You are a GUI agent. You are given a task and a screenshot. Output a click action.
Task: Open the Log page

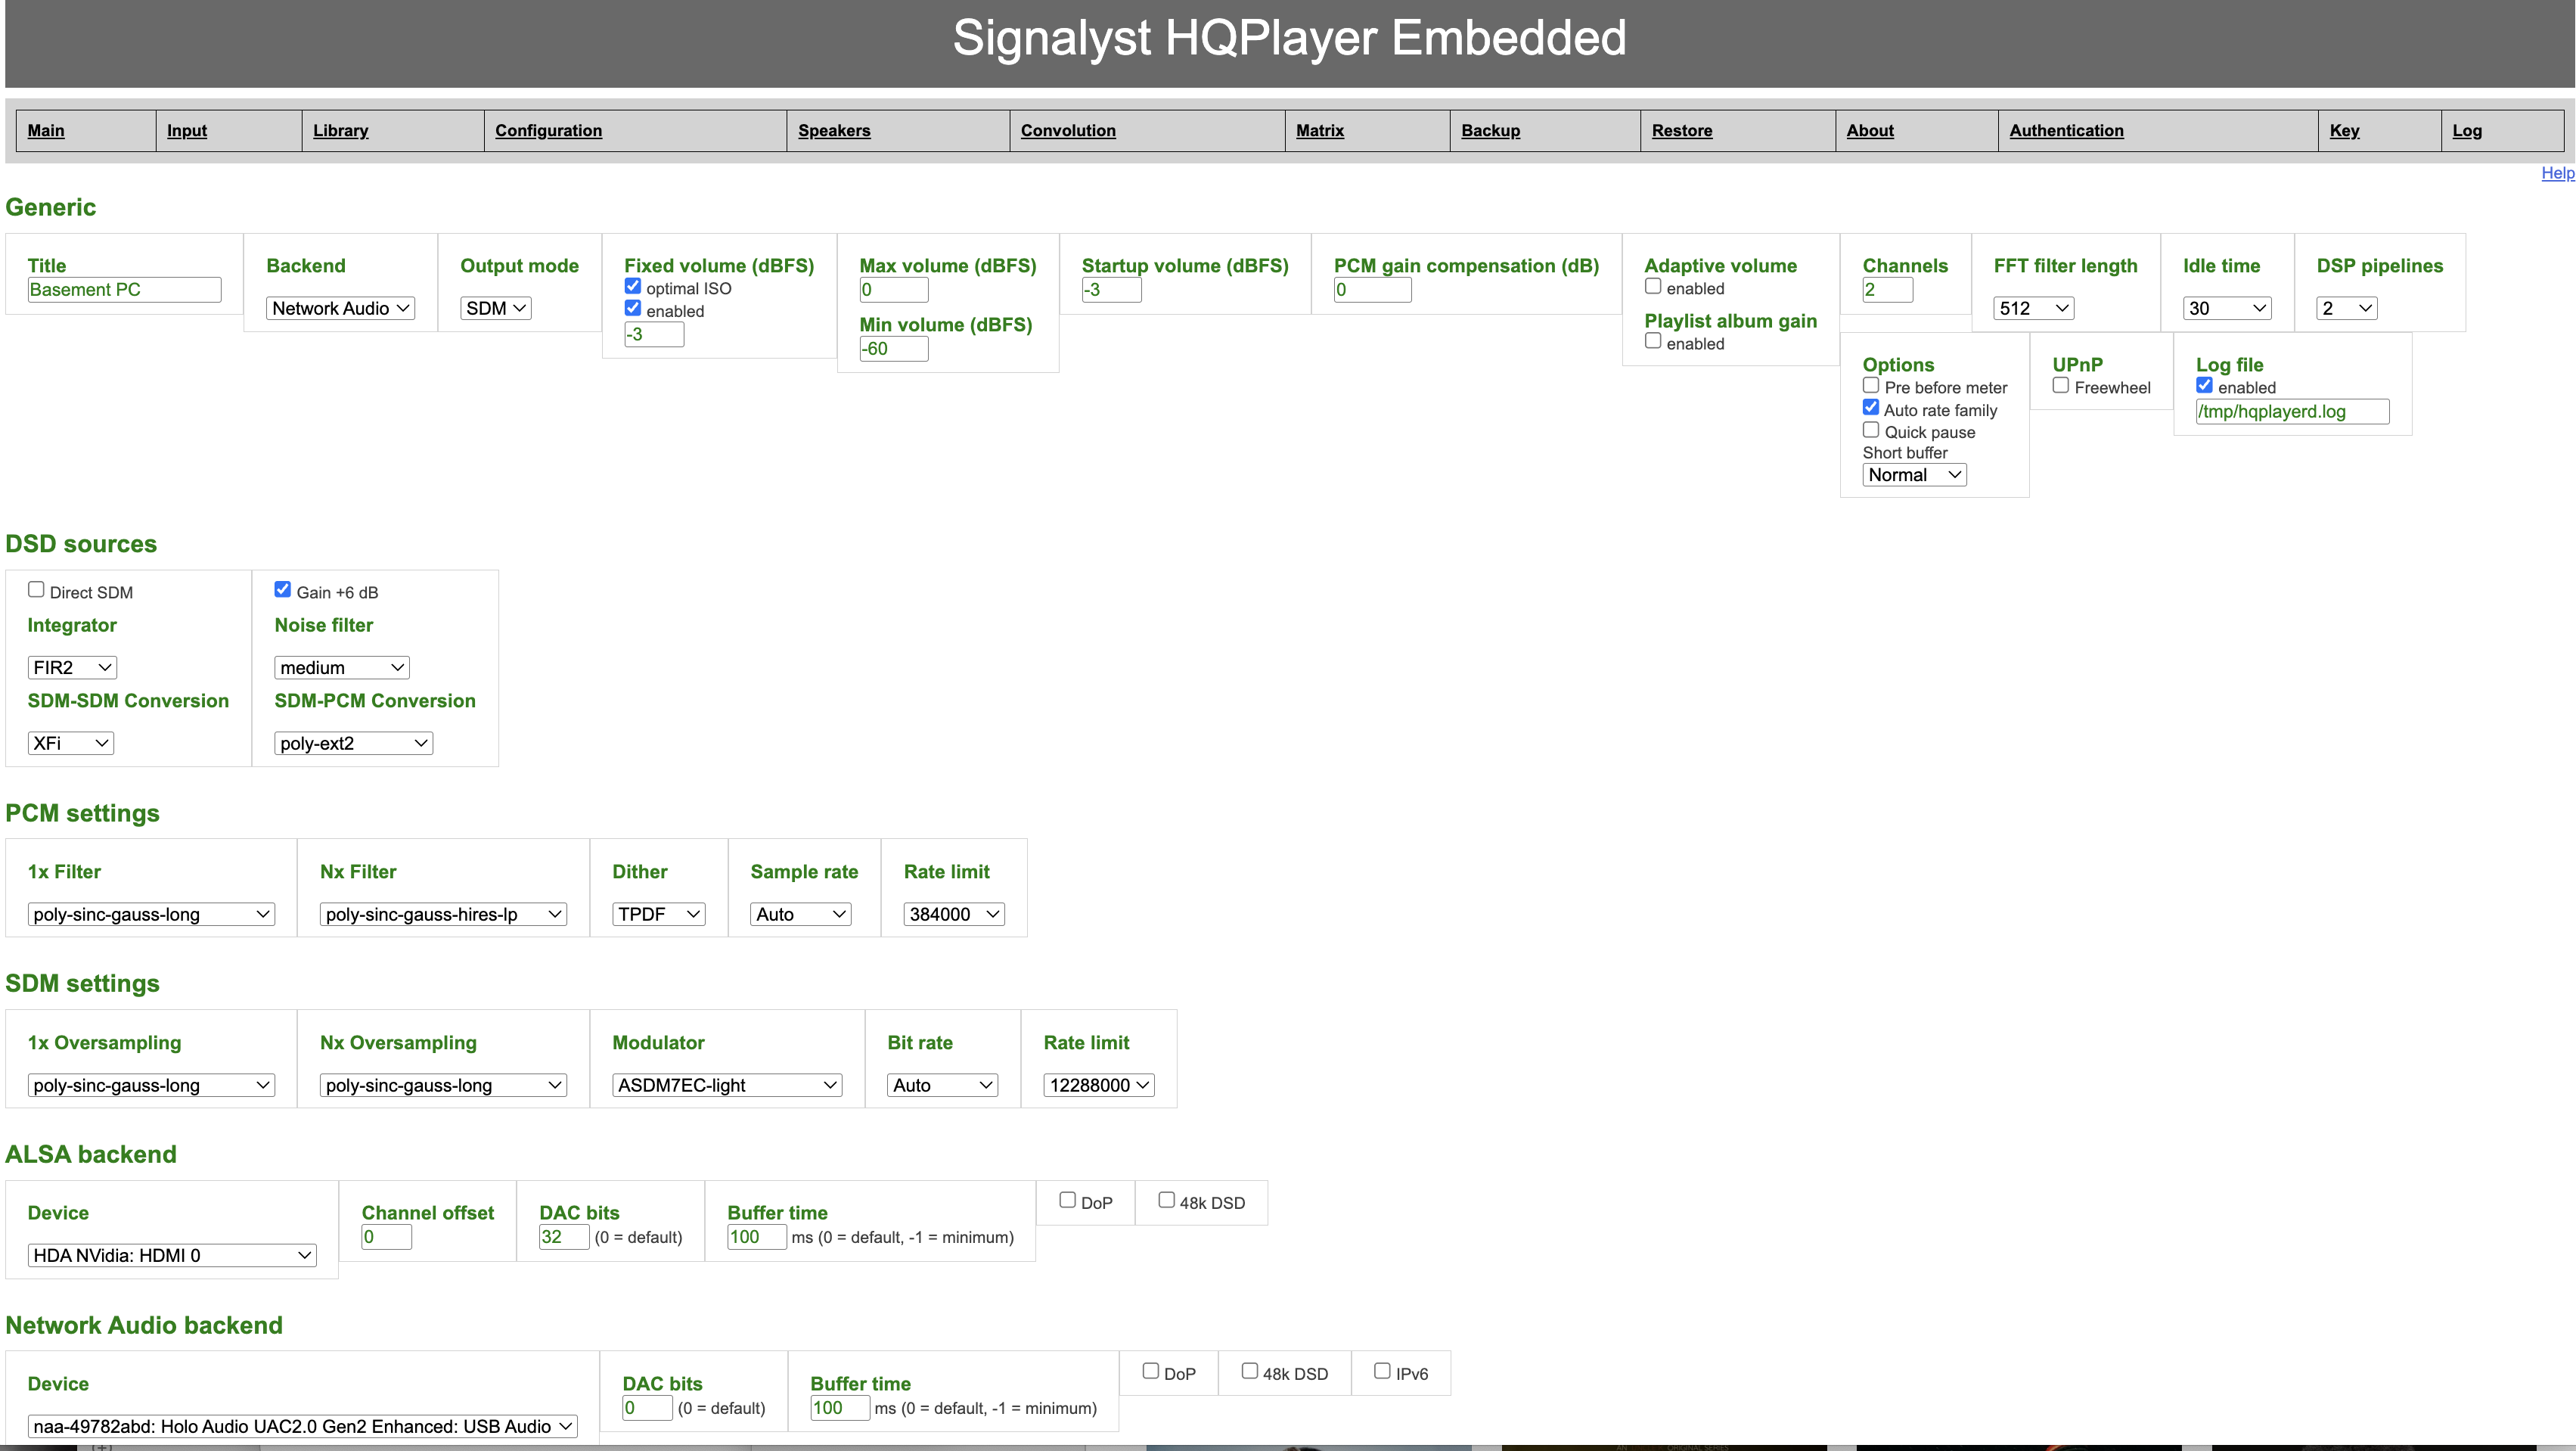tap(2467, 130)
